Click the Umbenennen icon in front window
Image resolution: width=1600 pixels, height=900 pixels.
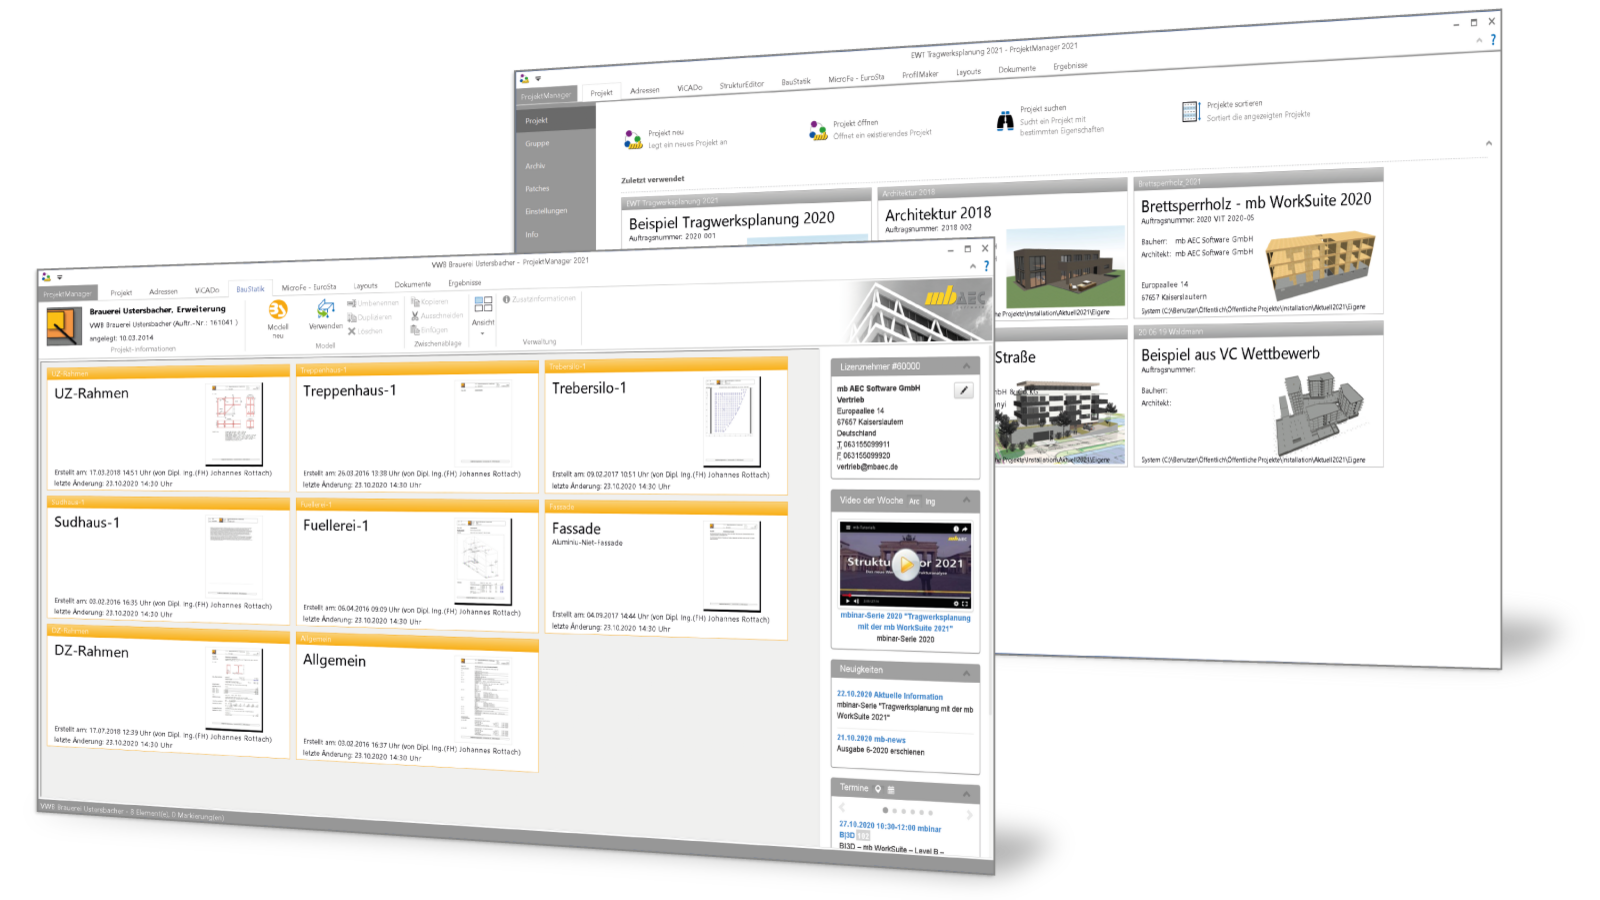point(352,303)
